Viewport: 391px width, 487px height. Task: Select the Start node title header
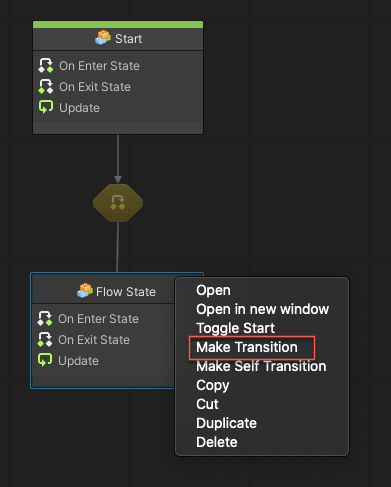[x=118, y=39]
